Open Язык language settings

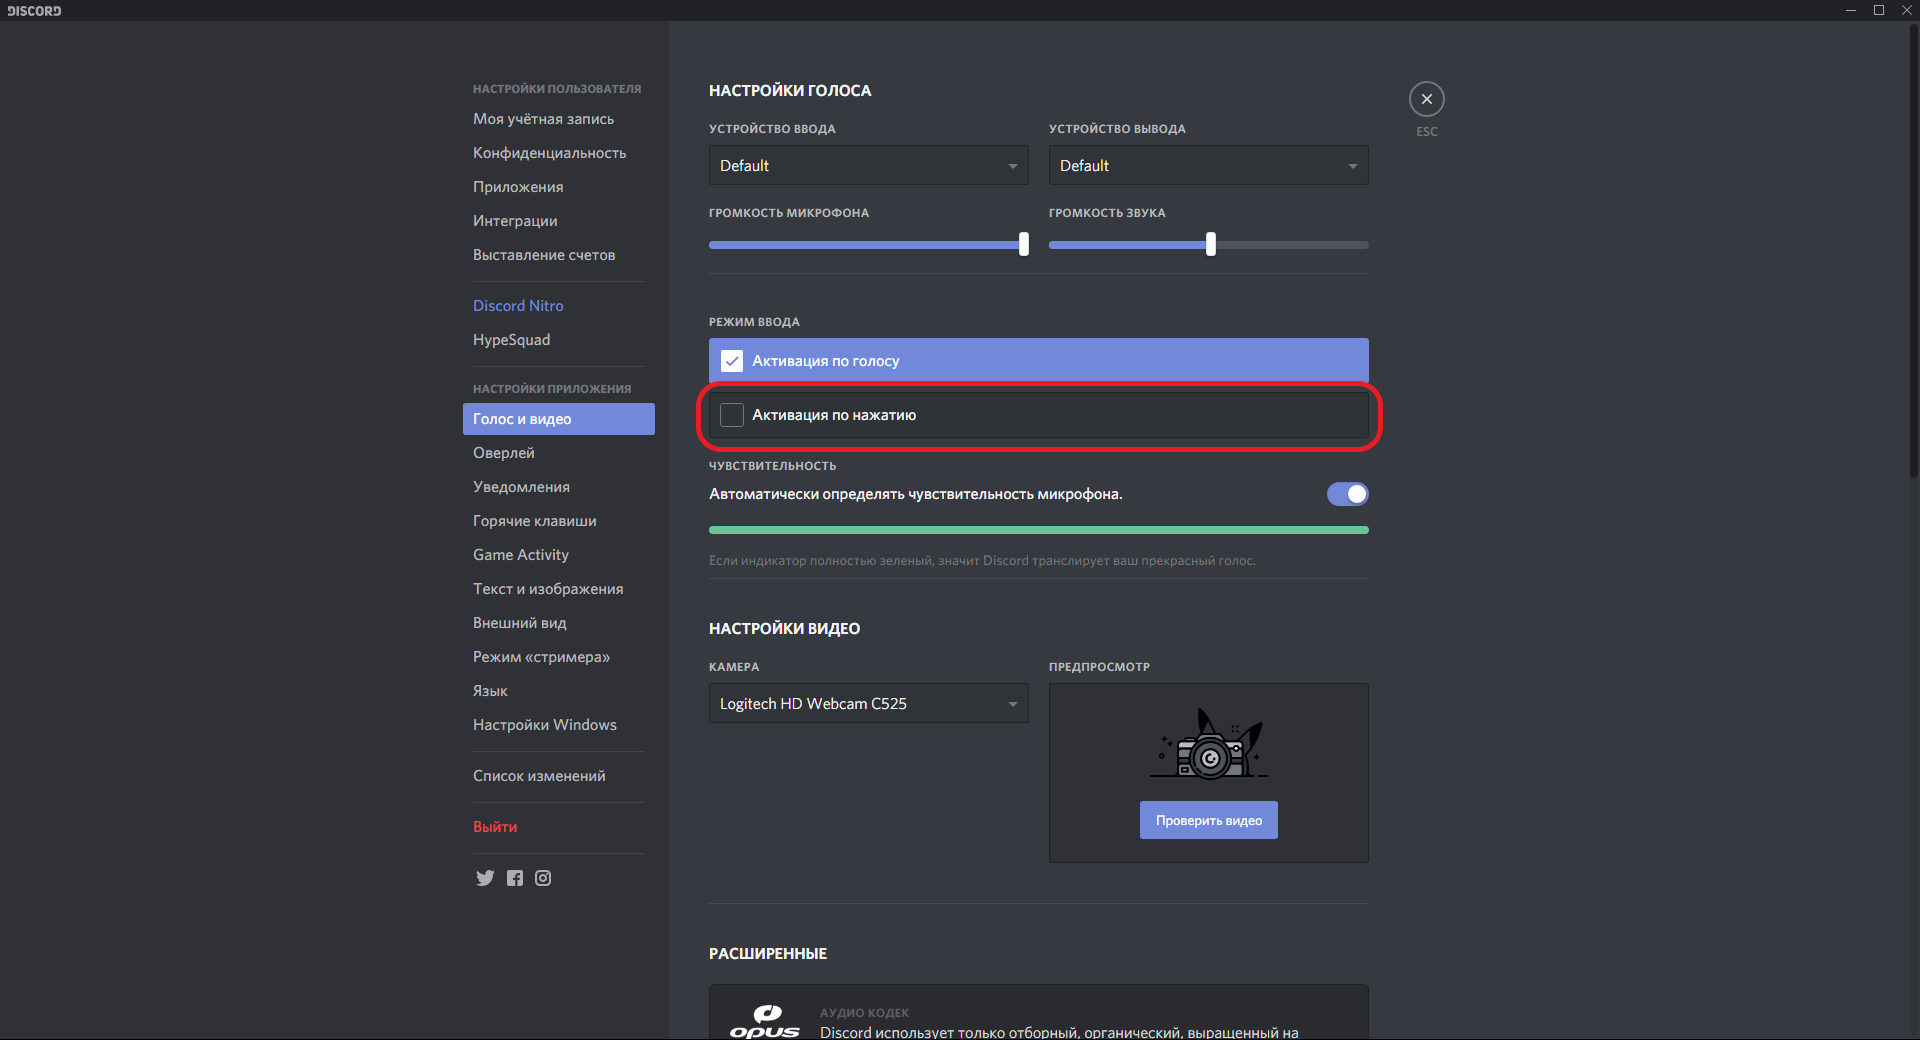click(x=558, y=691)
